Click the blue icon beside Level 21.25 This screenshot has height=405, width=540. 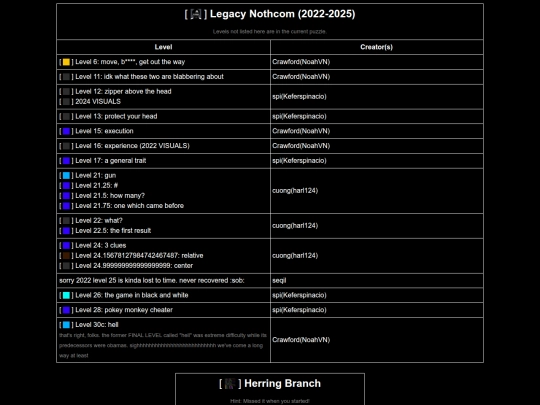pos(66,186)
